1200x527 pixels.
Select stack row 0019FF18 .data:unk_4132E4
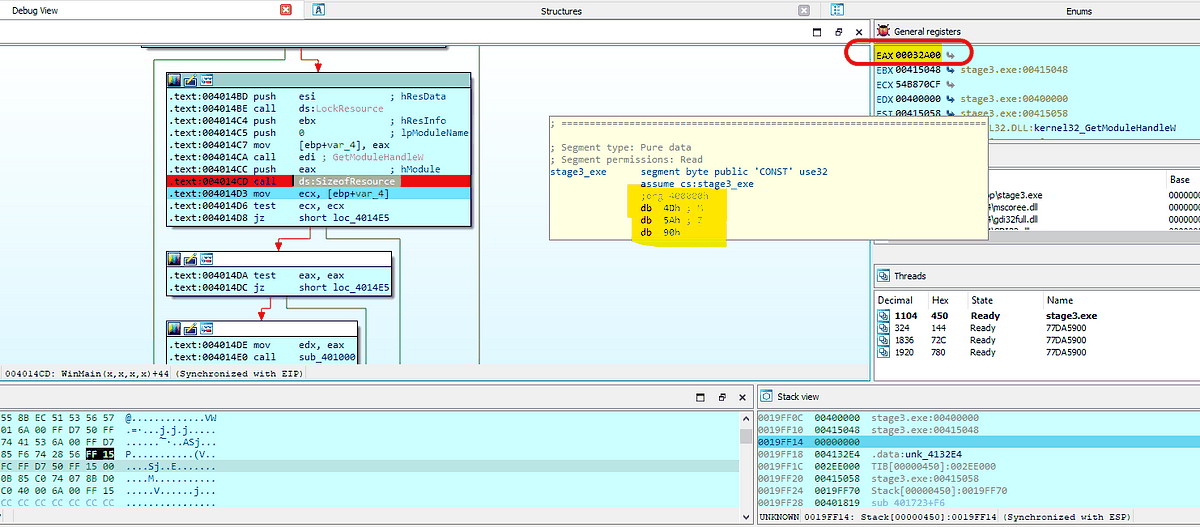pos(978,453)
